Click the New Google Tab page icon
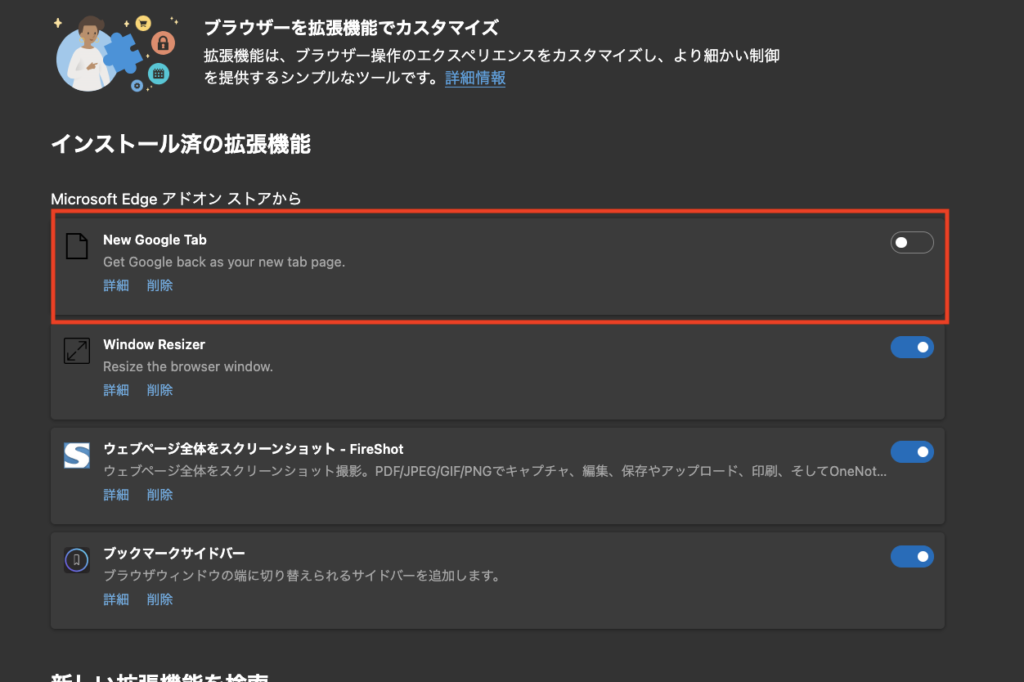 pyautogui.click(x=77, y=246)
